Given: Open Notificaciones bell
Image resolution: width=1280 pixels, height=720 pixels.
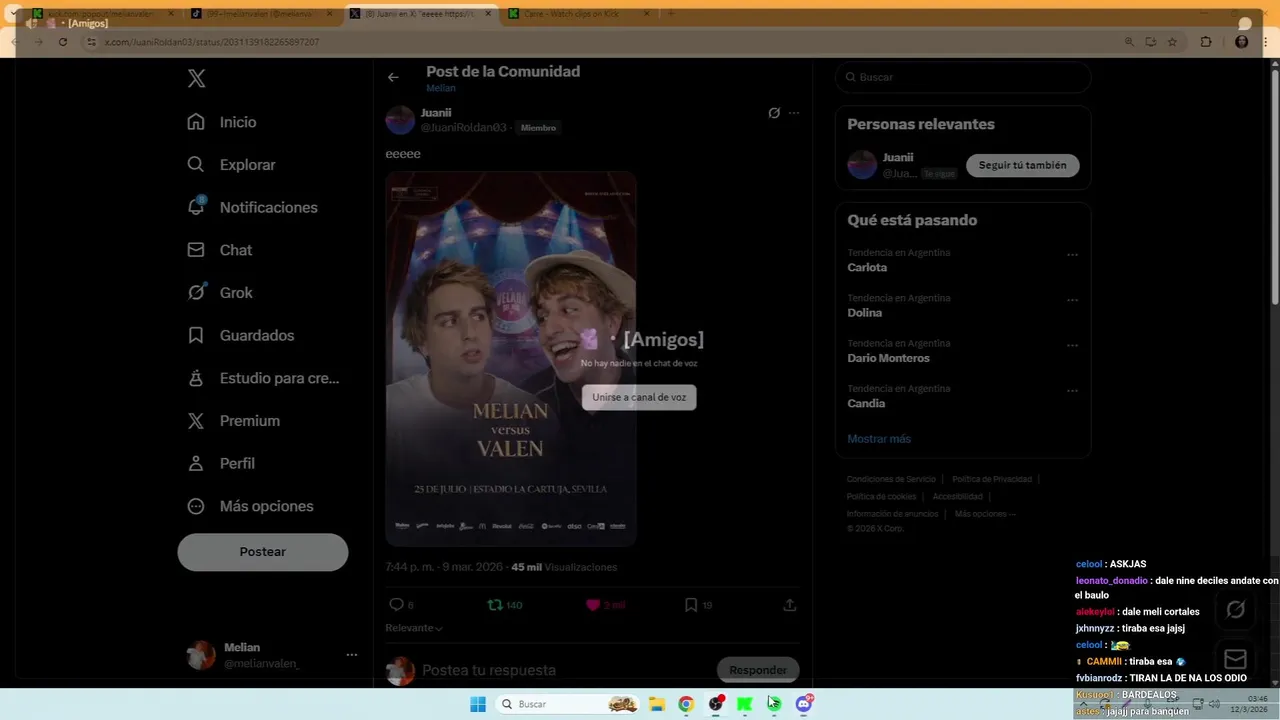Looking at the screenshot, I should [252, 207].
